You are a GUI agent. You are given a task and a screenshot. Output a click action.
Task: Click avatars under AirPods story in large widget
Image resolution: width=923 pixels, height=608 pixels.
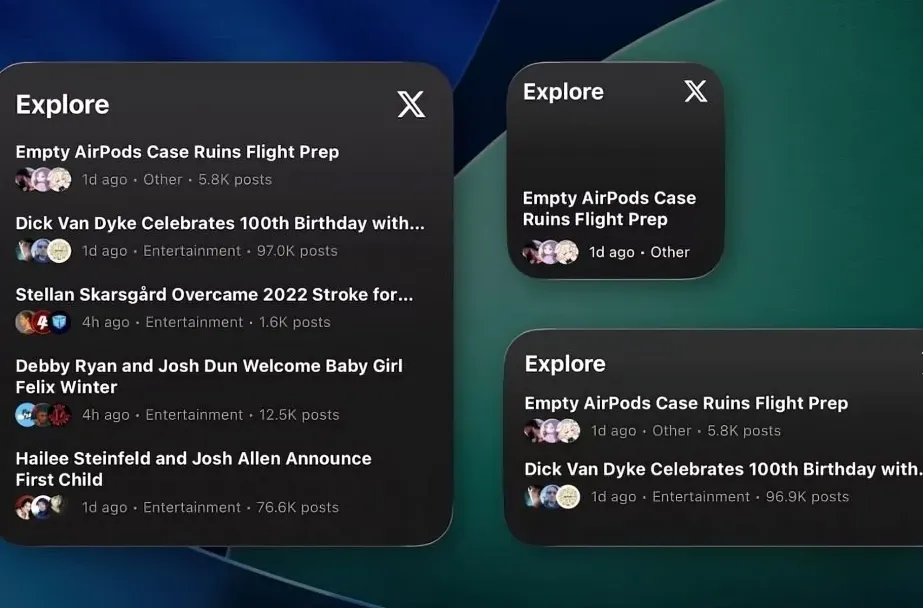[44, 180]
